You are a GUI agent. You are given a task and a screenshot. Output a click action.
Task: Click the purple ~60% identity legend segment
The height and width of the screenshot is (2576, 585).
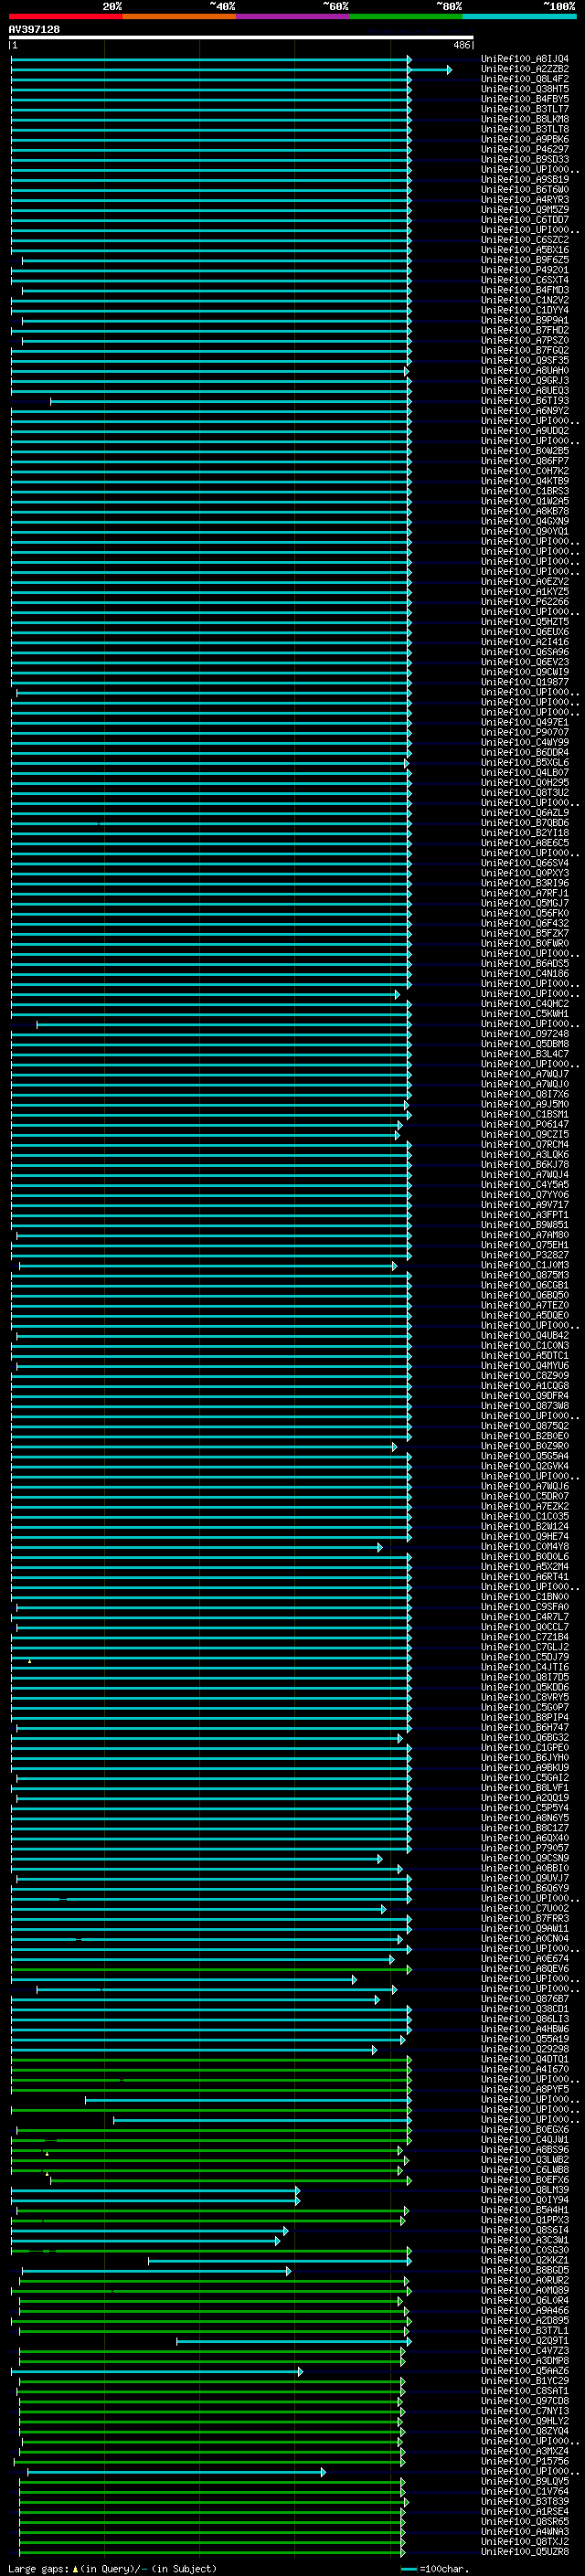(x=292, y=16)
